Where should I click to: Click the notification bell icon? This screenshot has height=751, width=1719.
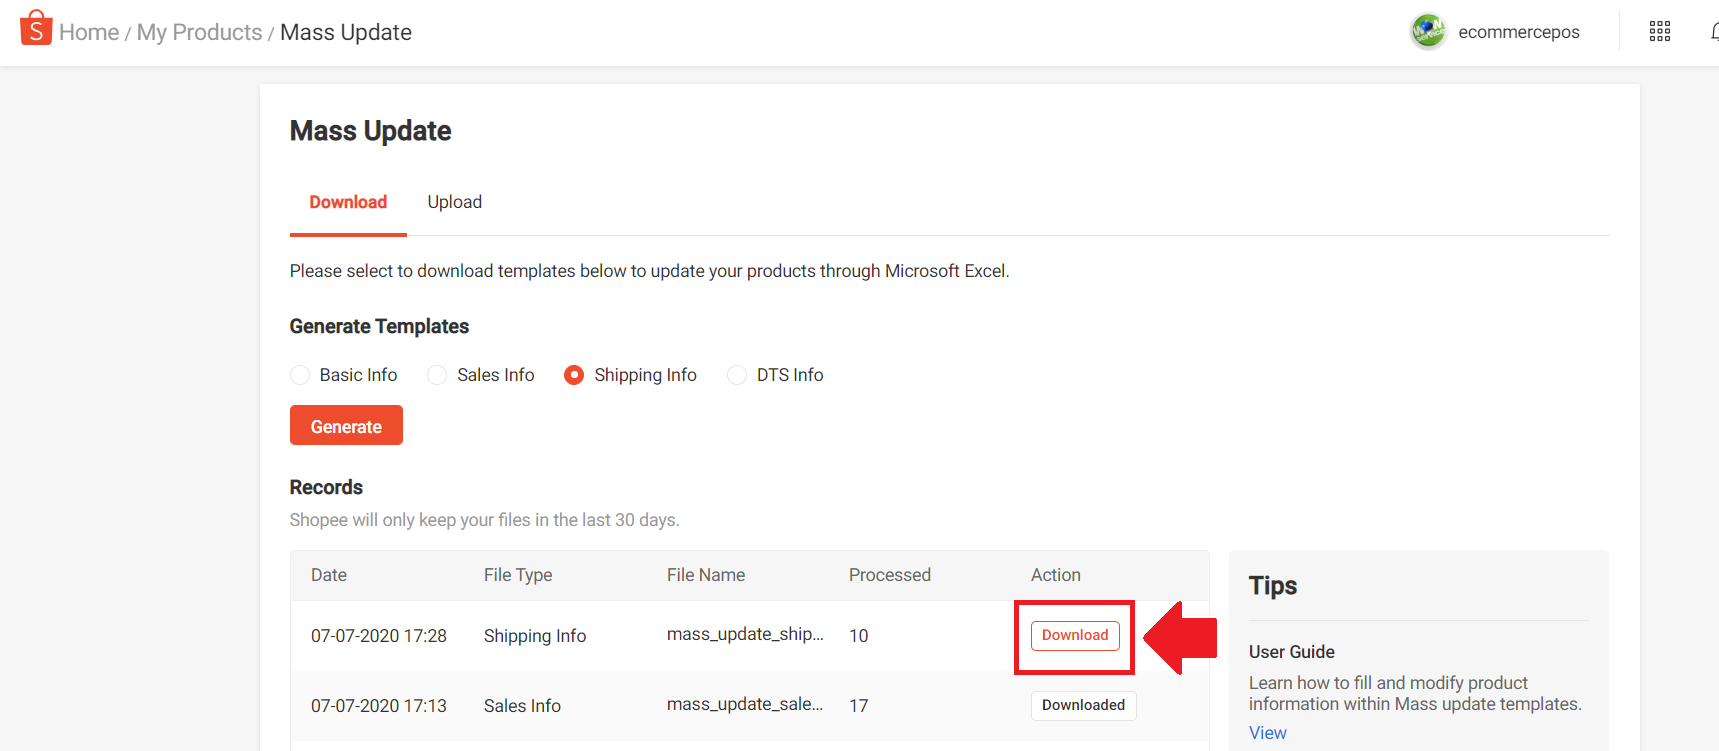(1713, 32)
